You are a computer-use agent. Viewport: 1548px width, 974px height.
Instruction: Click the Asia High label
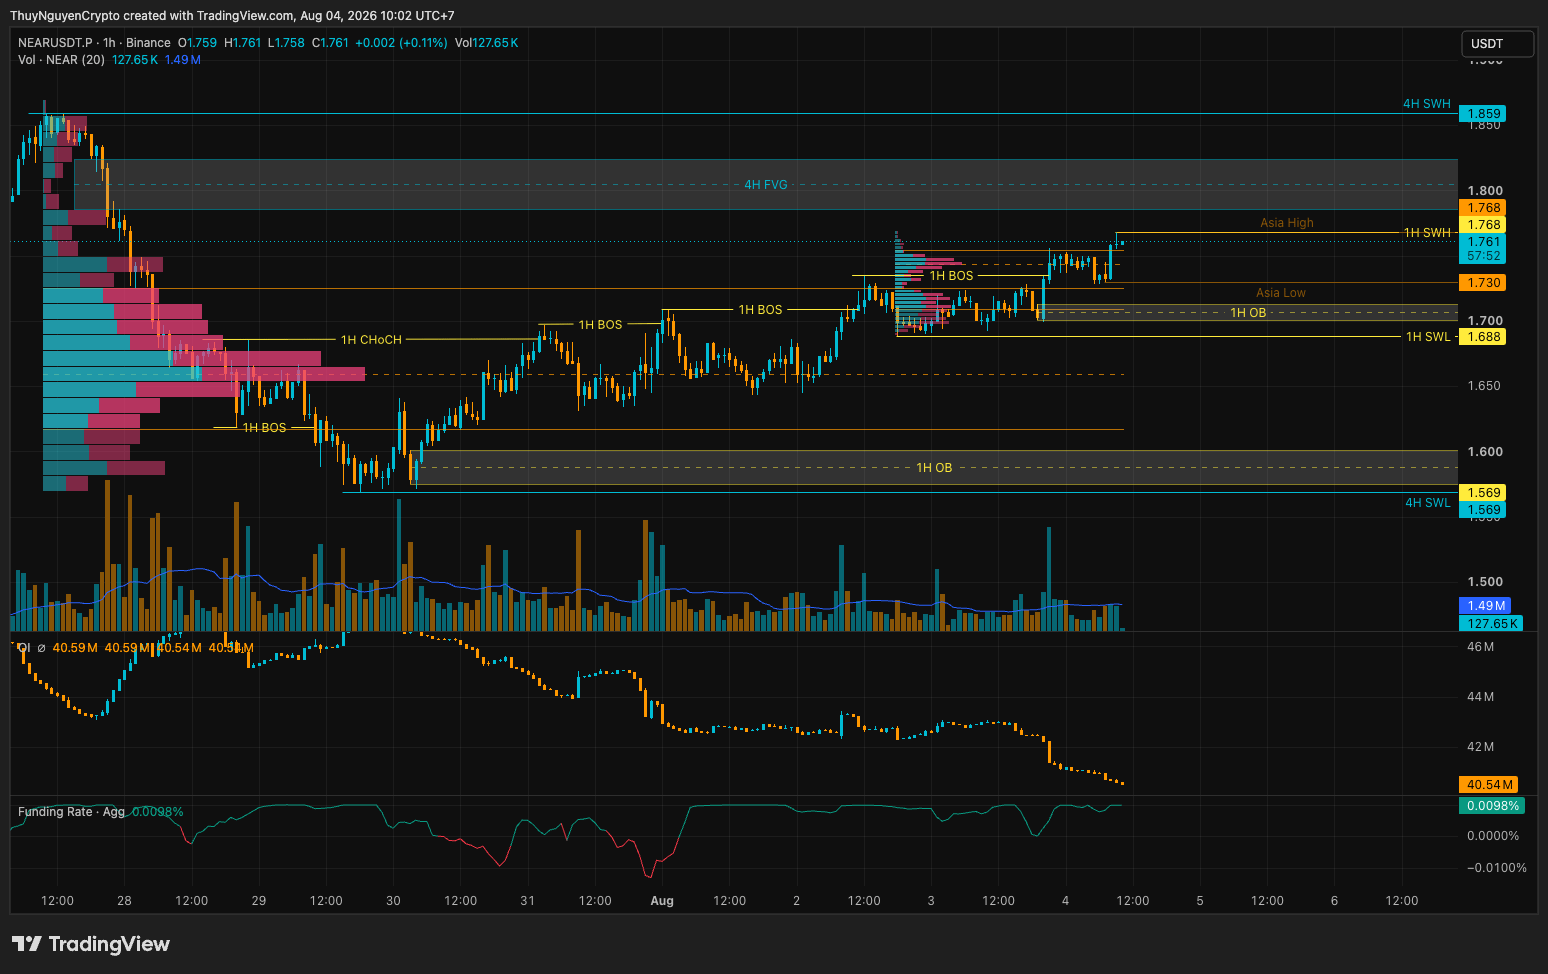(x=1287, y=223)
